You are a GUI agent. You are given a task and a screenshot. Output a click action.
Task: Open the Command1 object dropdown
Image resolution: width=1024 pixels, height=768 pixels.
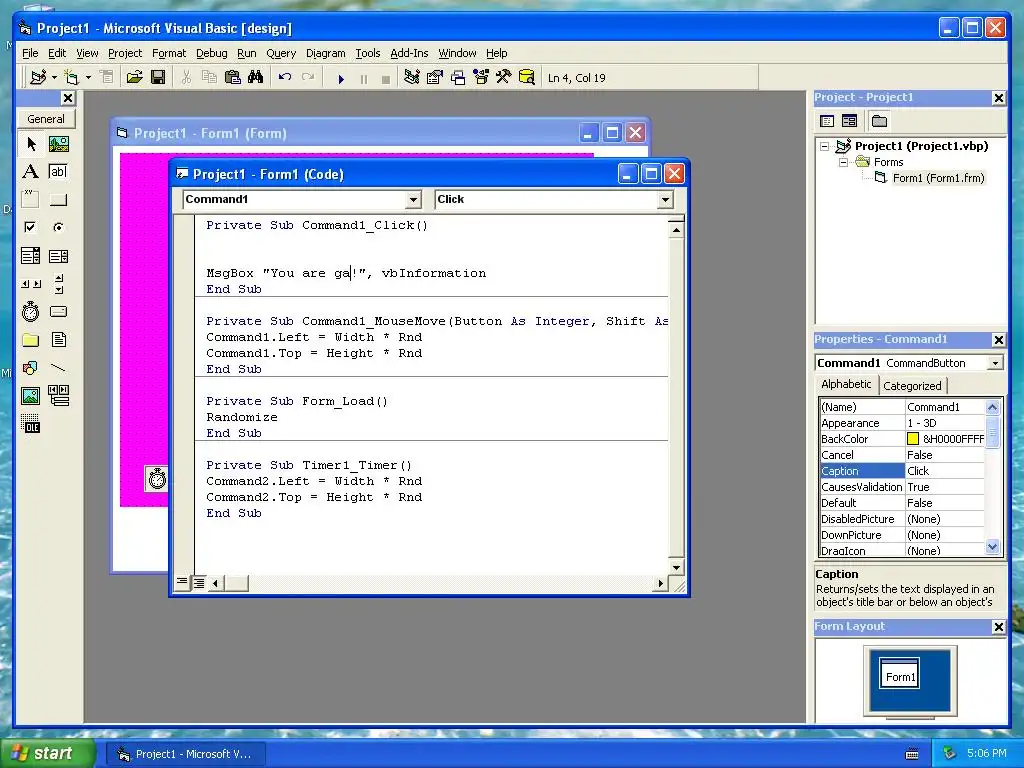(x=413, y=200)
